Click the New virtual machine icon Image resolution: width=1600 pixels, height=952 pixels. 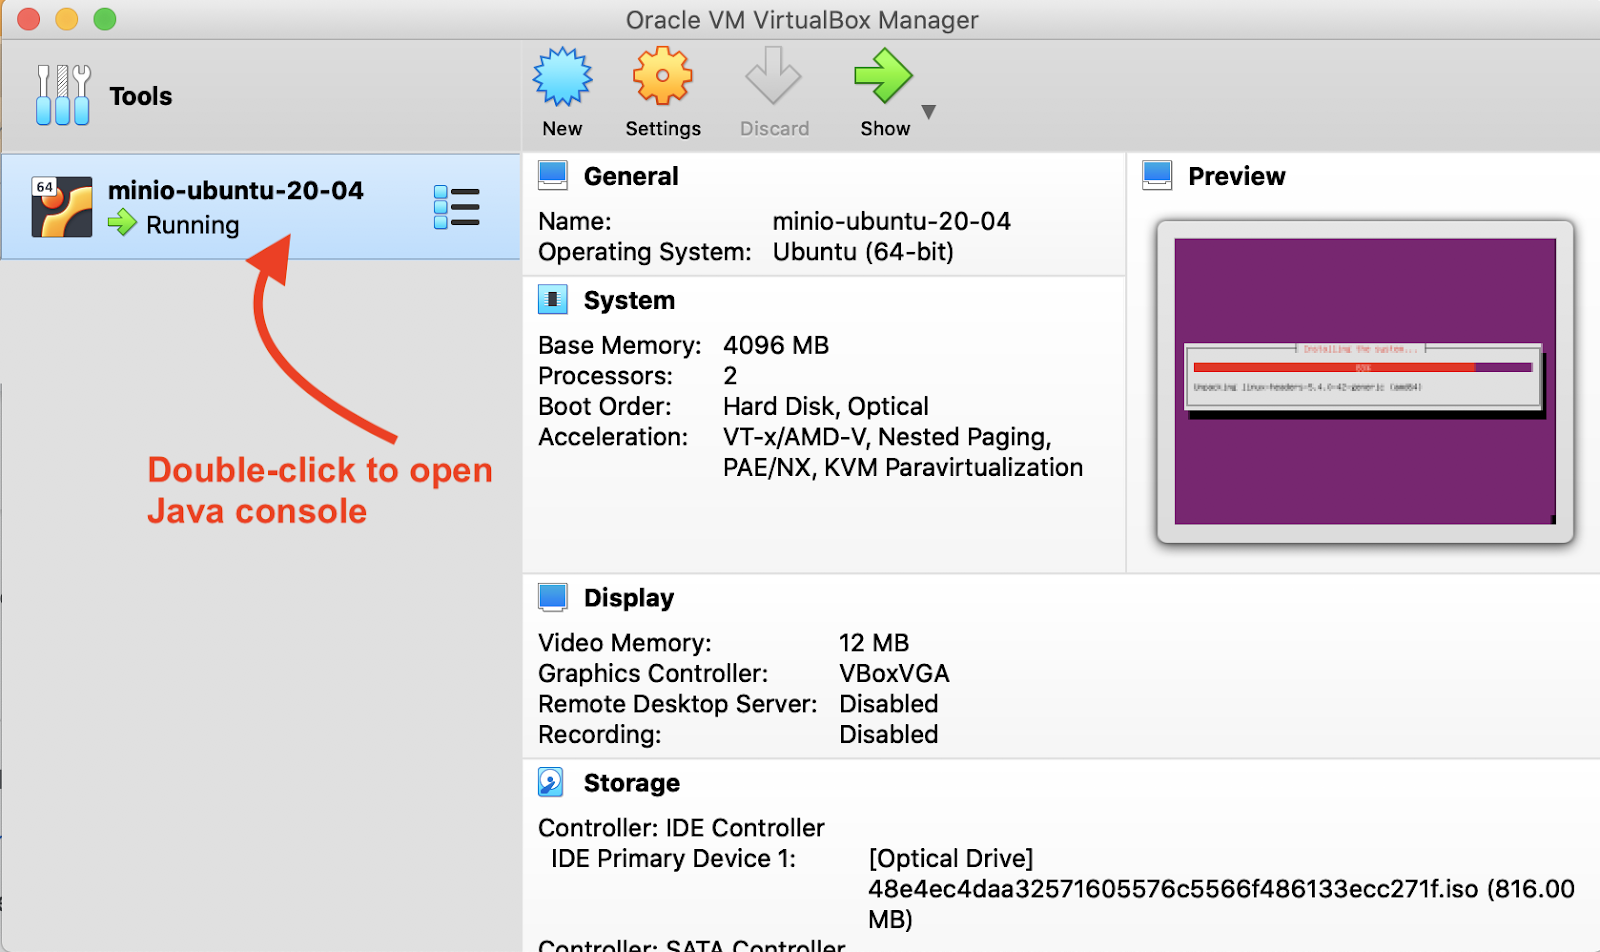click(x=562, y=78)
